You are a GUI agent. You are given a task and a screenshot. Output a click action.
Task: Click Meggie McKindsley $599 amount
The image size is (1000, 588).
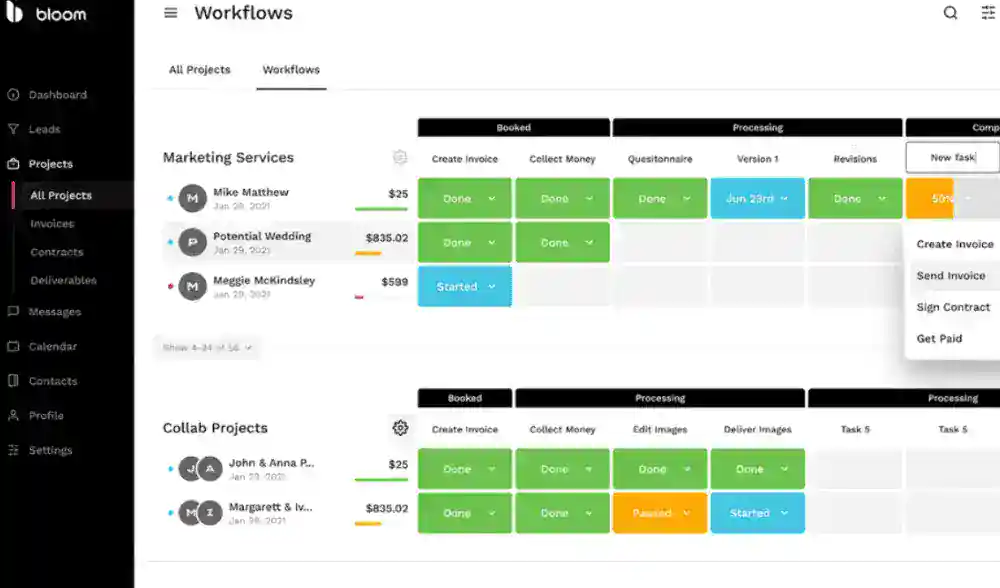point(394,281)
